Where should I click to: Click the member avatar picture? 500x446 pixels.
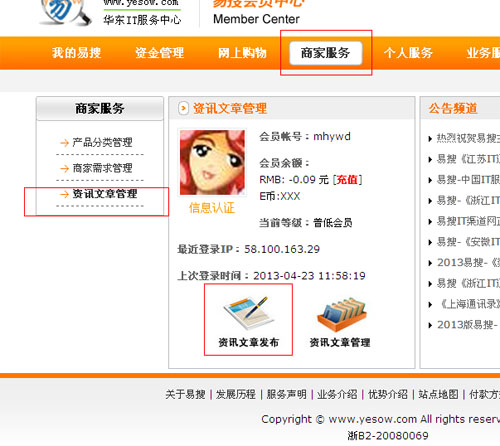pyautogui.click(x=212, y=162)
